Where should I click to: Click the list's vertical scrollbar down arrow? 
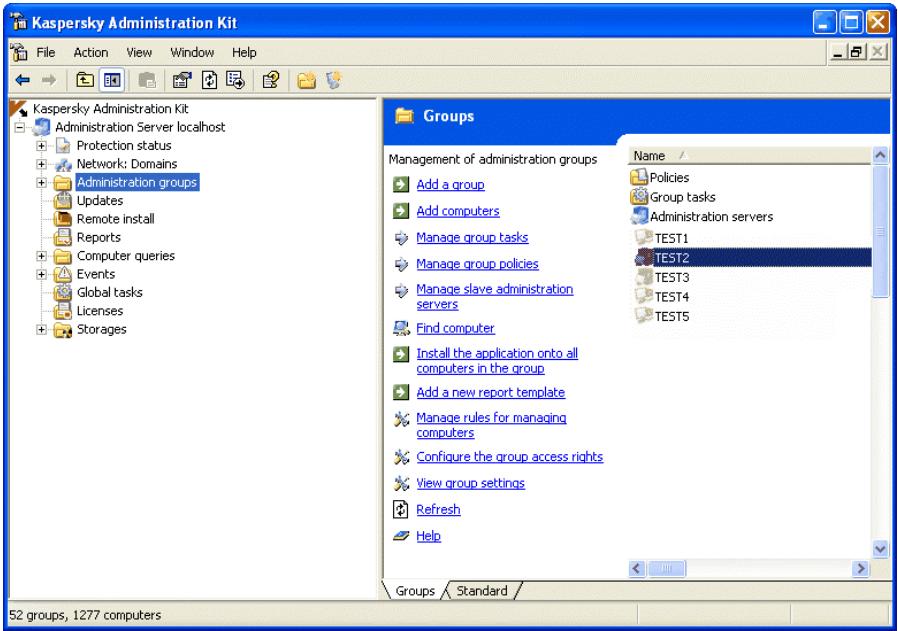click(880, 549)
